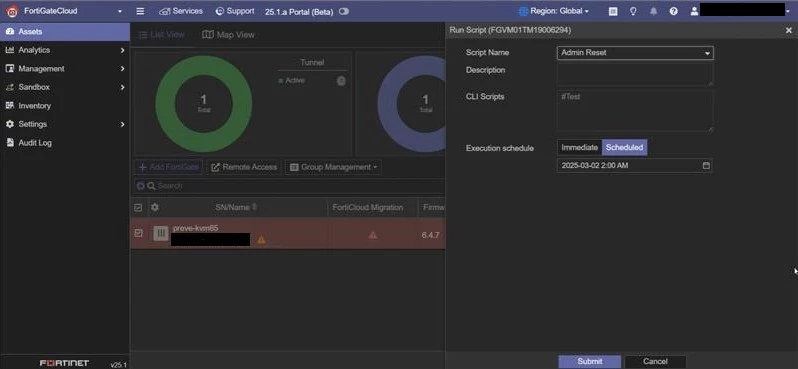Click the notifications bell icon
The height and width of the screenshot is (369, 798).
click(653, 11)
